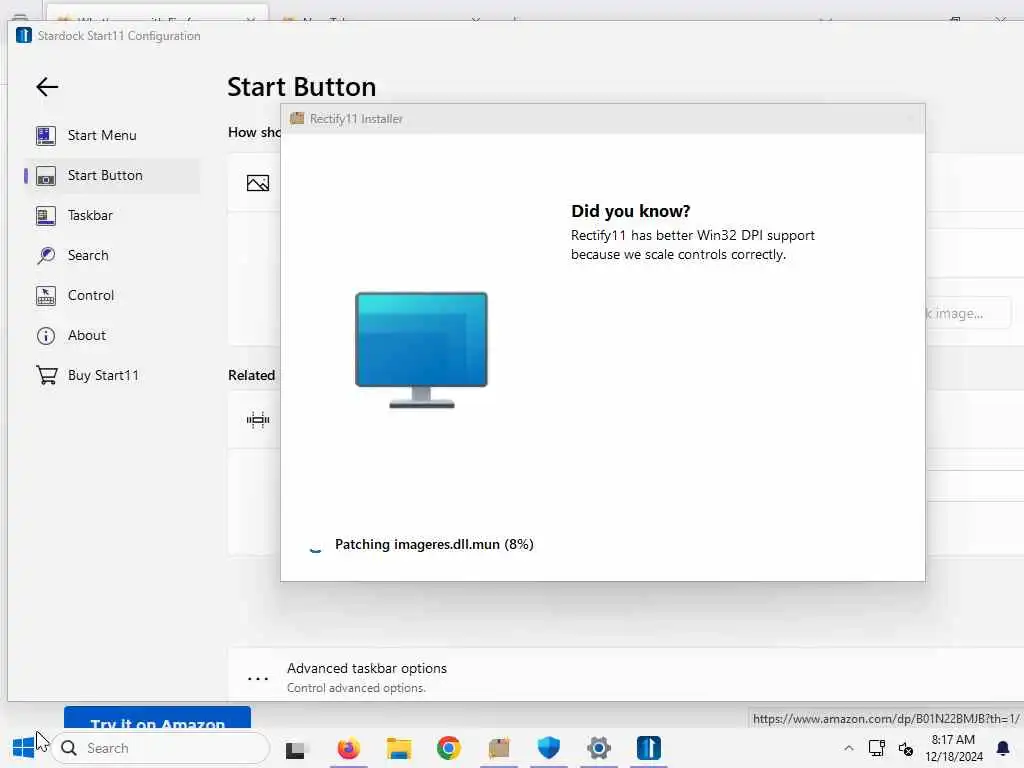Expand hidden system tray icons
Image resolution: width=1024 pixels, height=768 pixels.
pos(848,748)
